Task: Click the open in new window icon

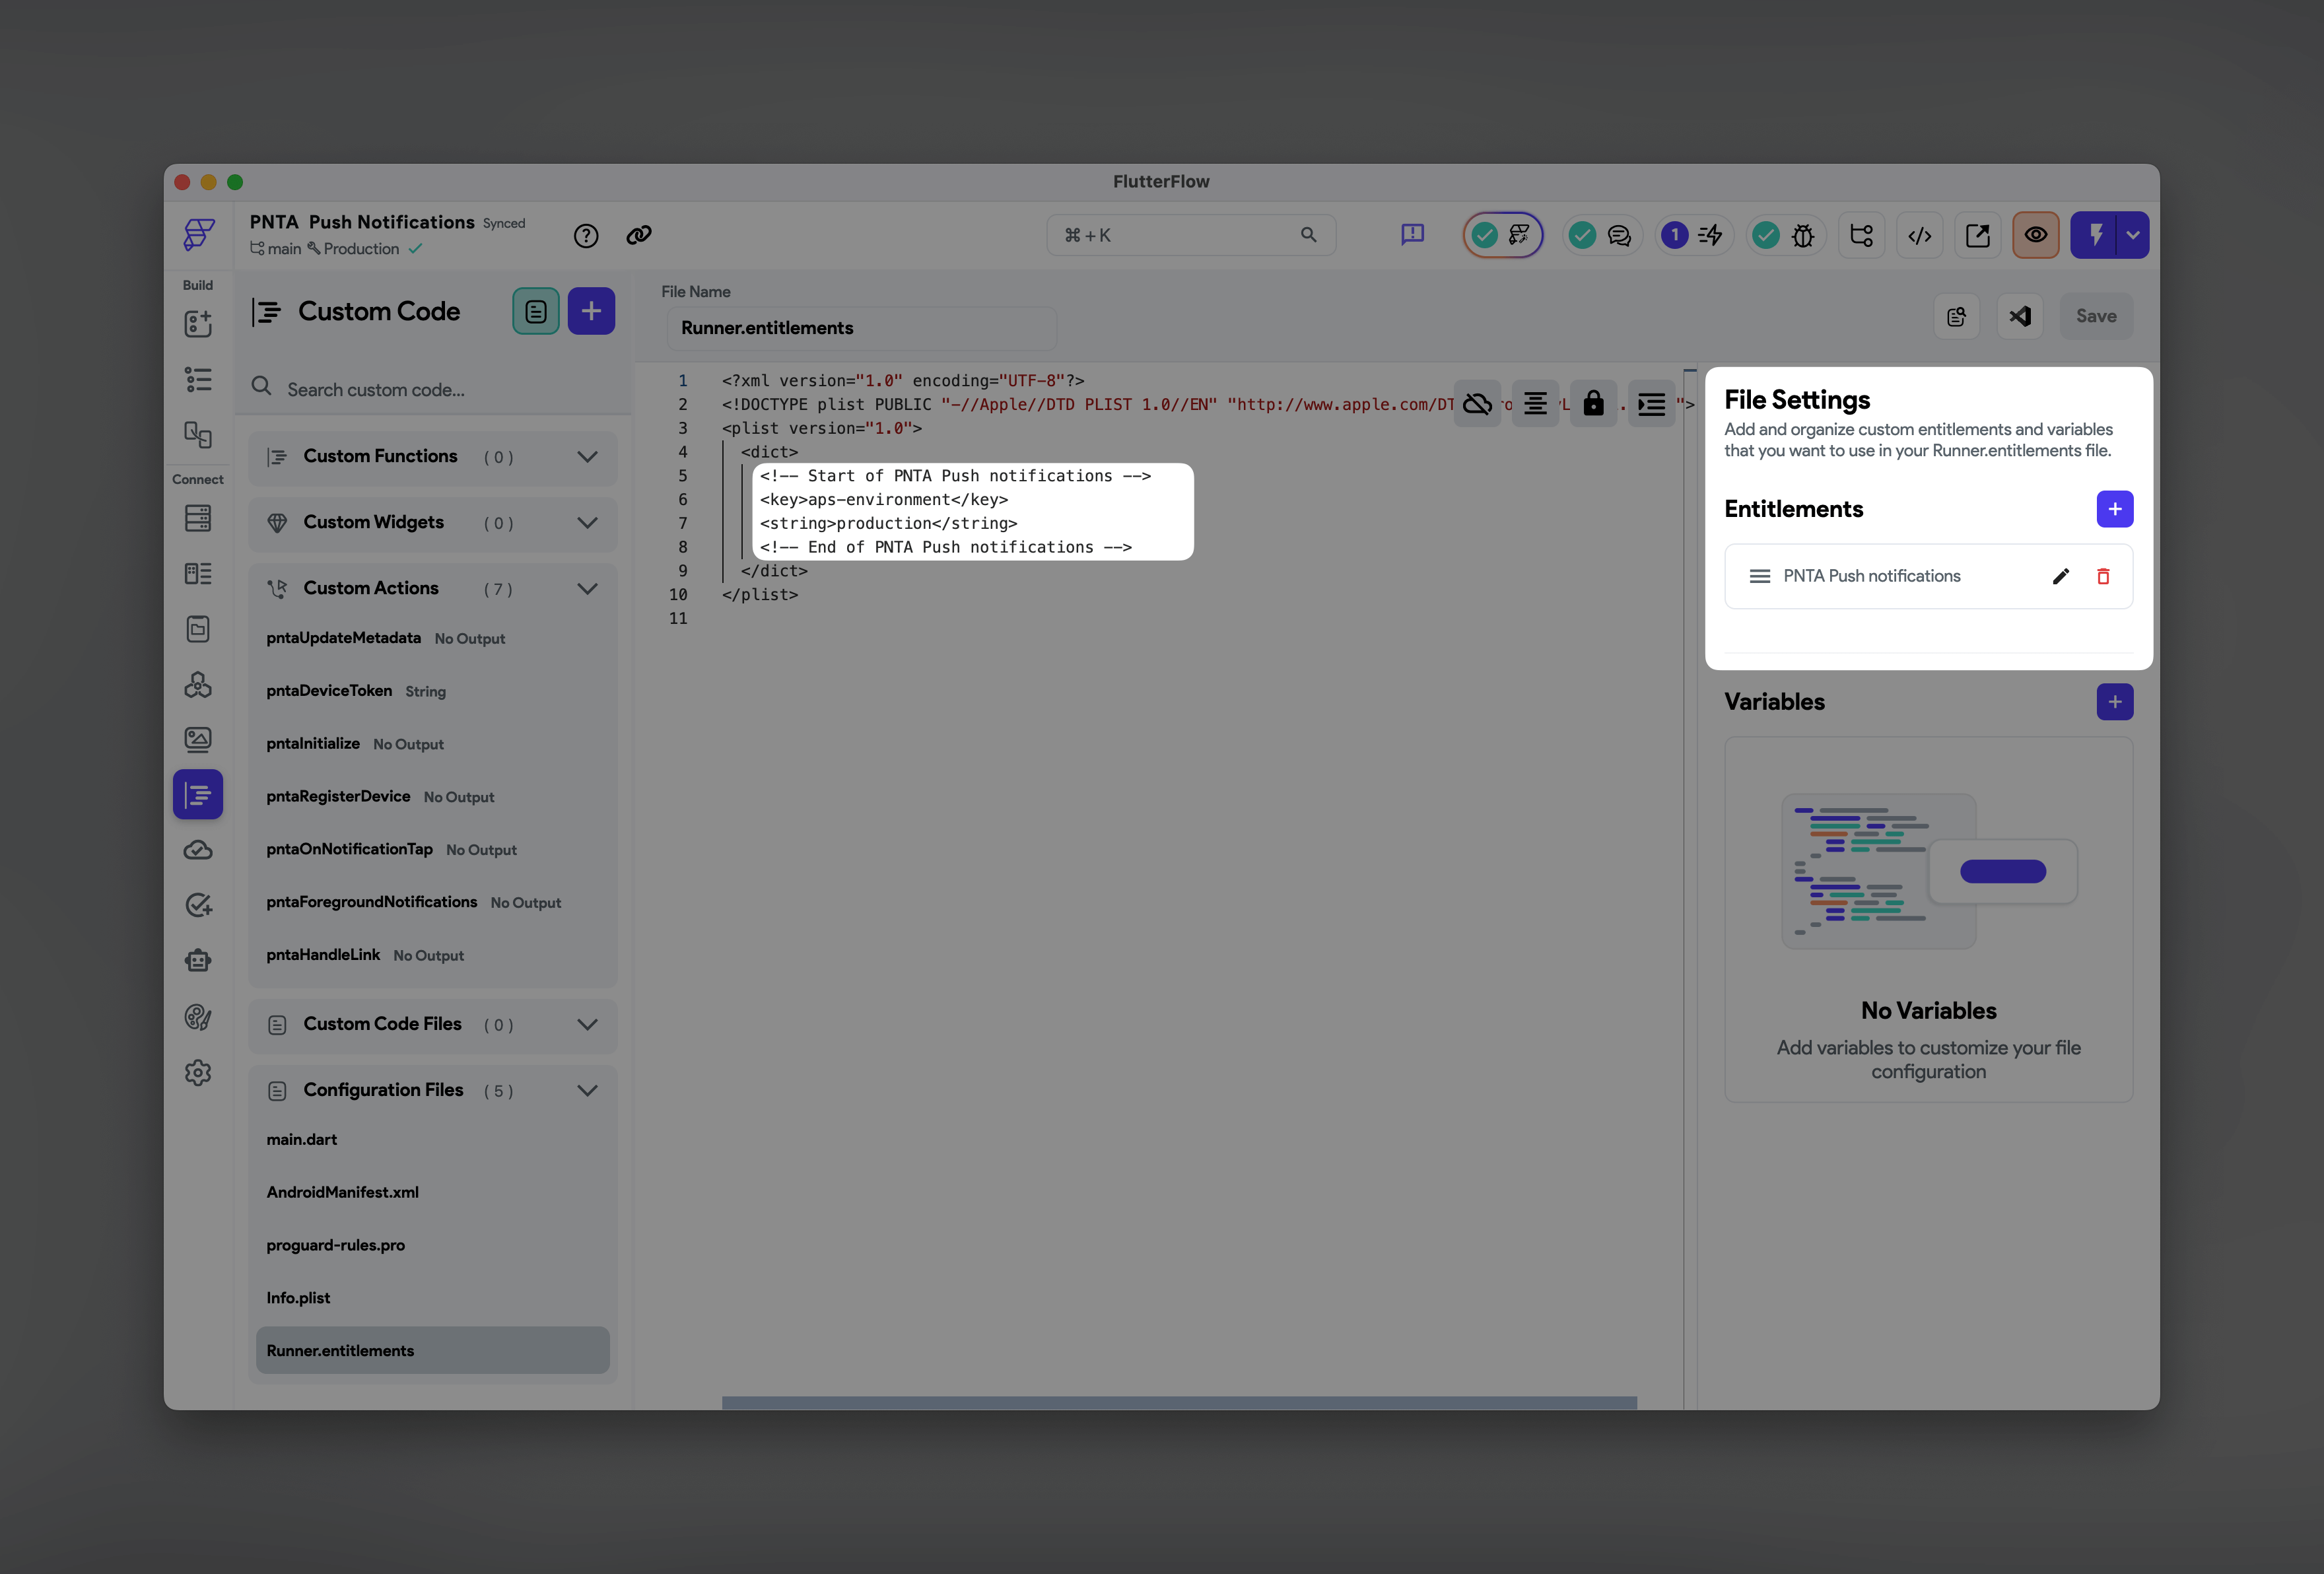Action: coord(1978,236)
